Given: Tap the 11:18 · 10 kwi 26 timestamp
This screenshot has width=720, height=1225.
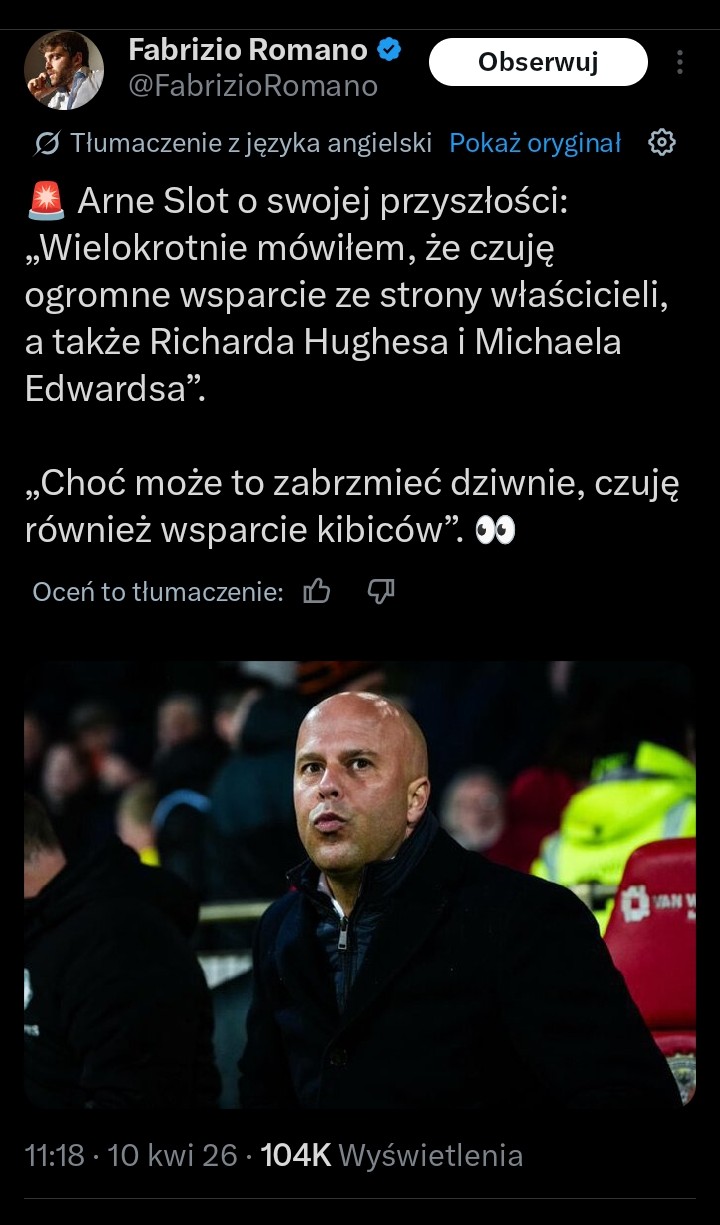Looking at the screenshot, I should (130, 1156).
